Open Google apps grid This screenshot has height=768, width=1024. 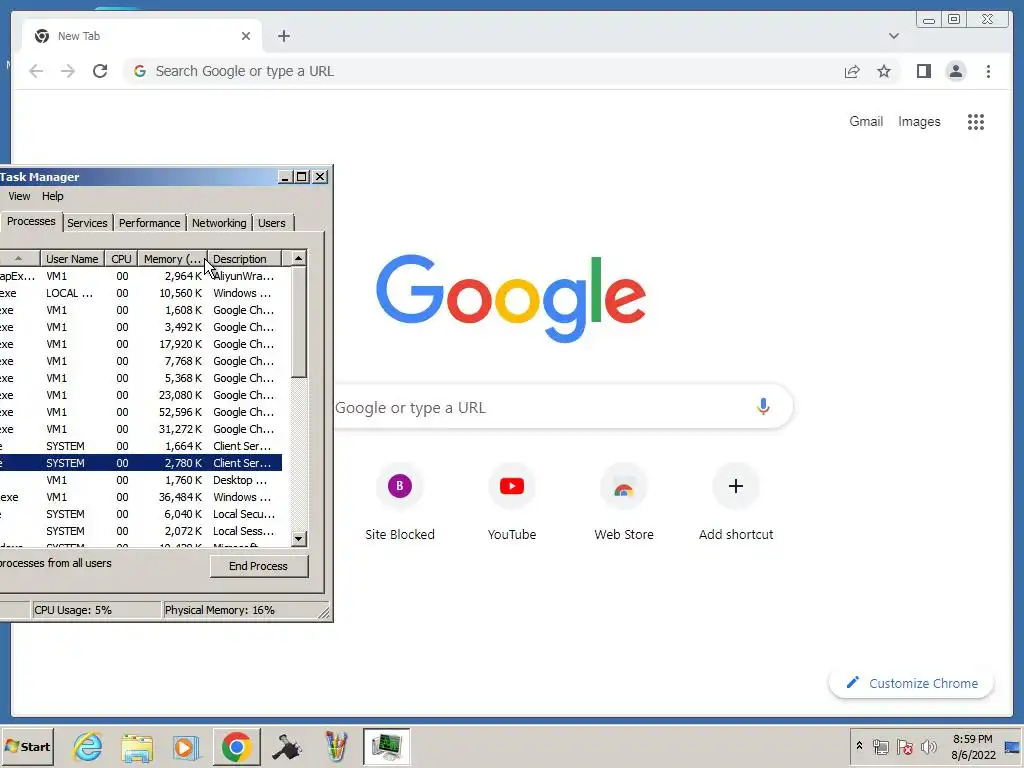pyautogui.click(x=976, y=121)
